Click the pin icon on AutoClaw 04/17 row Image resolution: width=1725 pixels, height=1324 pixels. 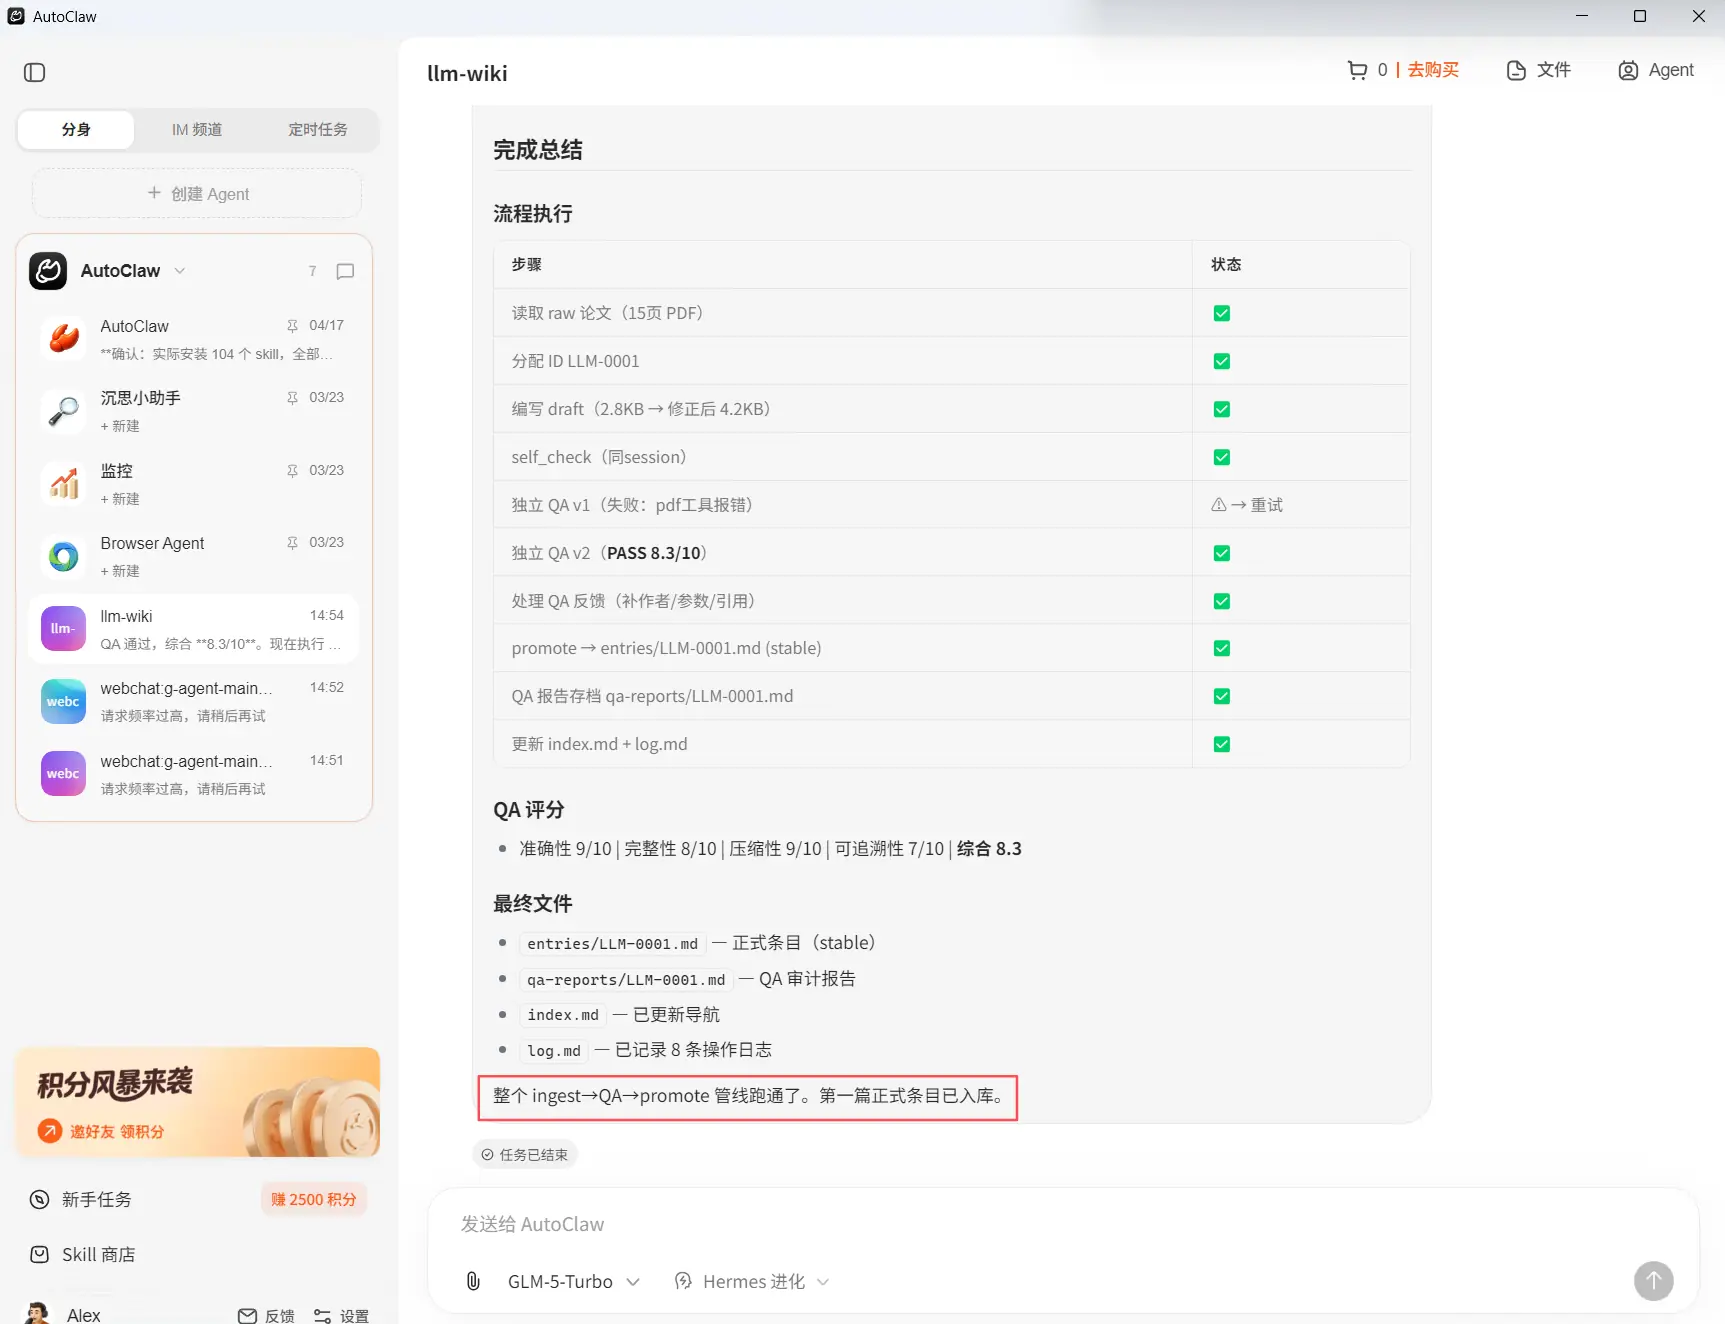tap(292, 326)
